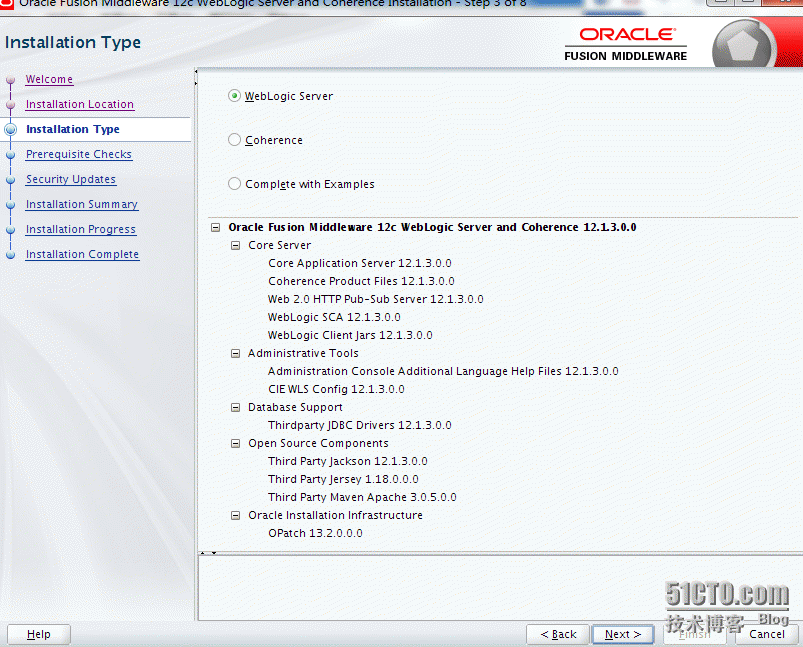803x647 pixels.
Task: Click the Security Updates step bullet icon
Action: coord(11,180)
